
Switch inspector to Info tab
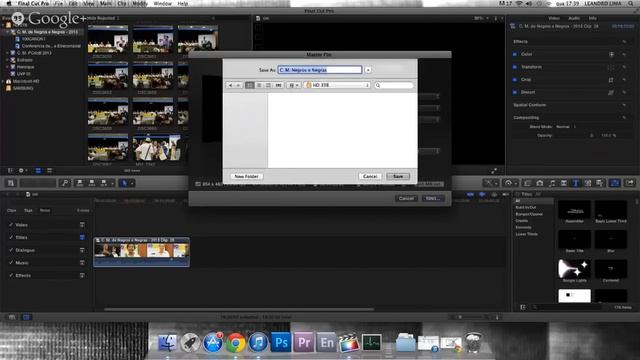pos(593,18)
